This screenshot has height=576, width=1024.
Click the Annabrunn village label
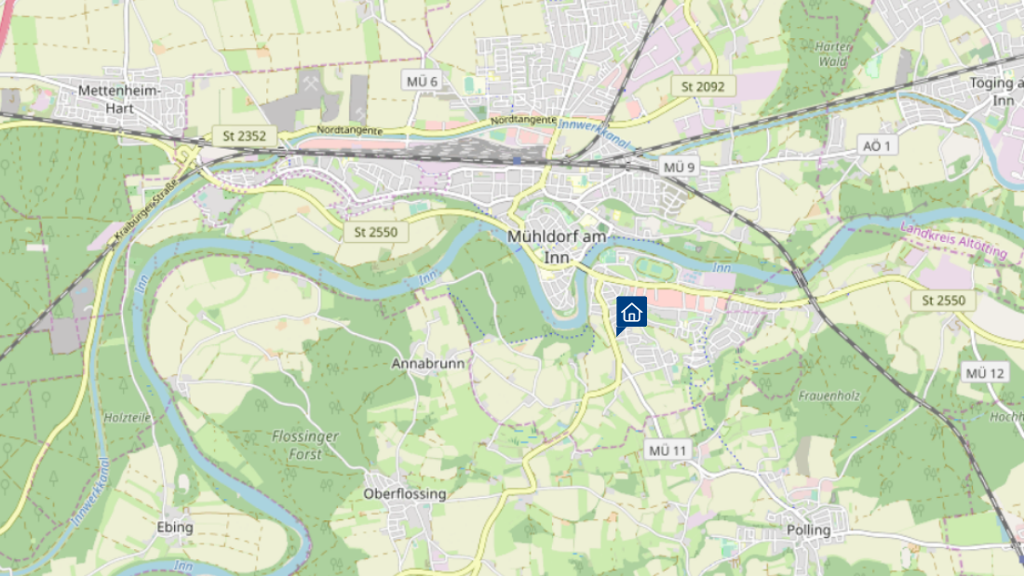coord(428,363)
